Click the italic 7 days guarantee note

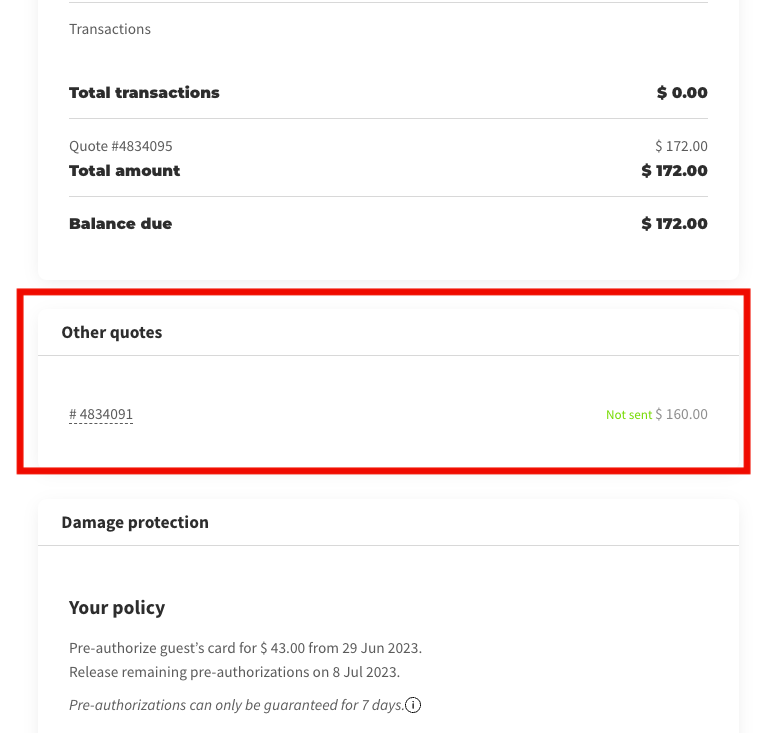236,705
